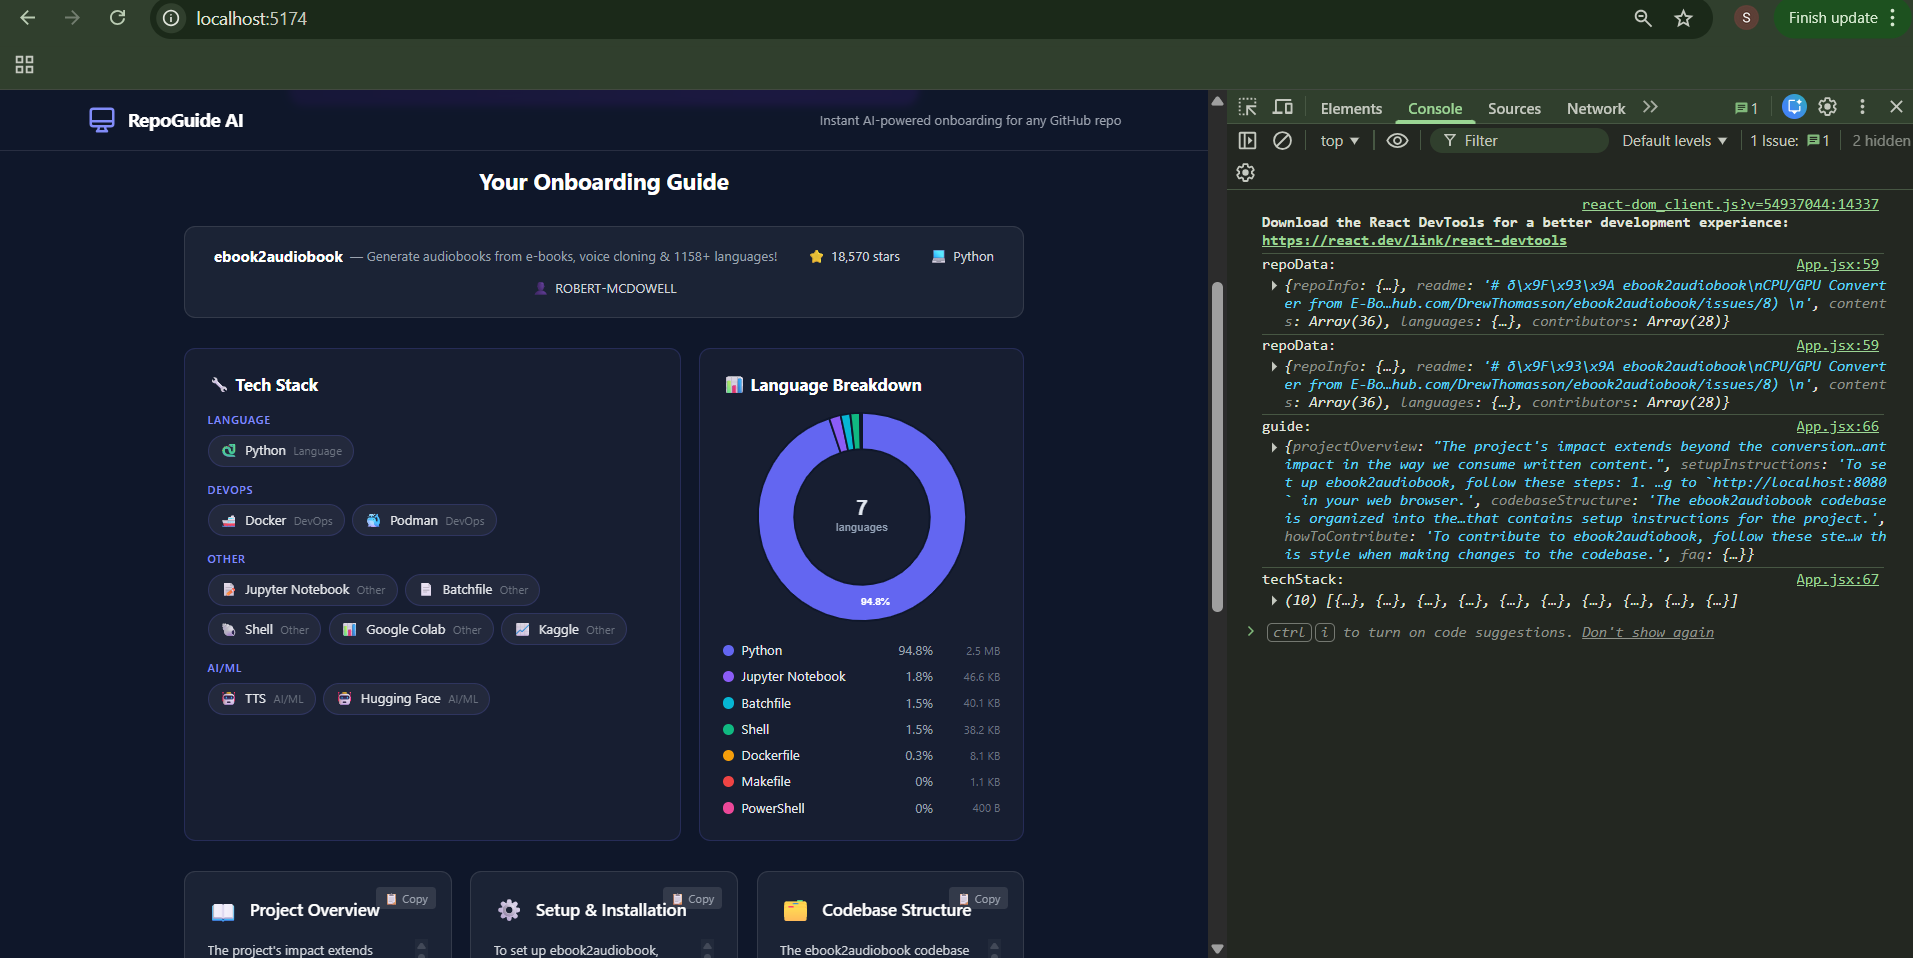Bookmark this page with the star

point(1684,18)
